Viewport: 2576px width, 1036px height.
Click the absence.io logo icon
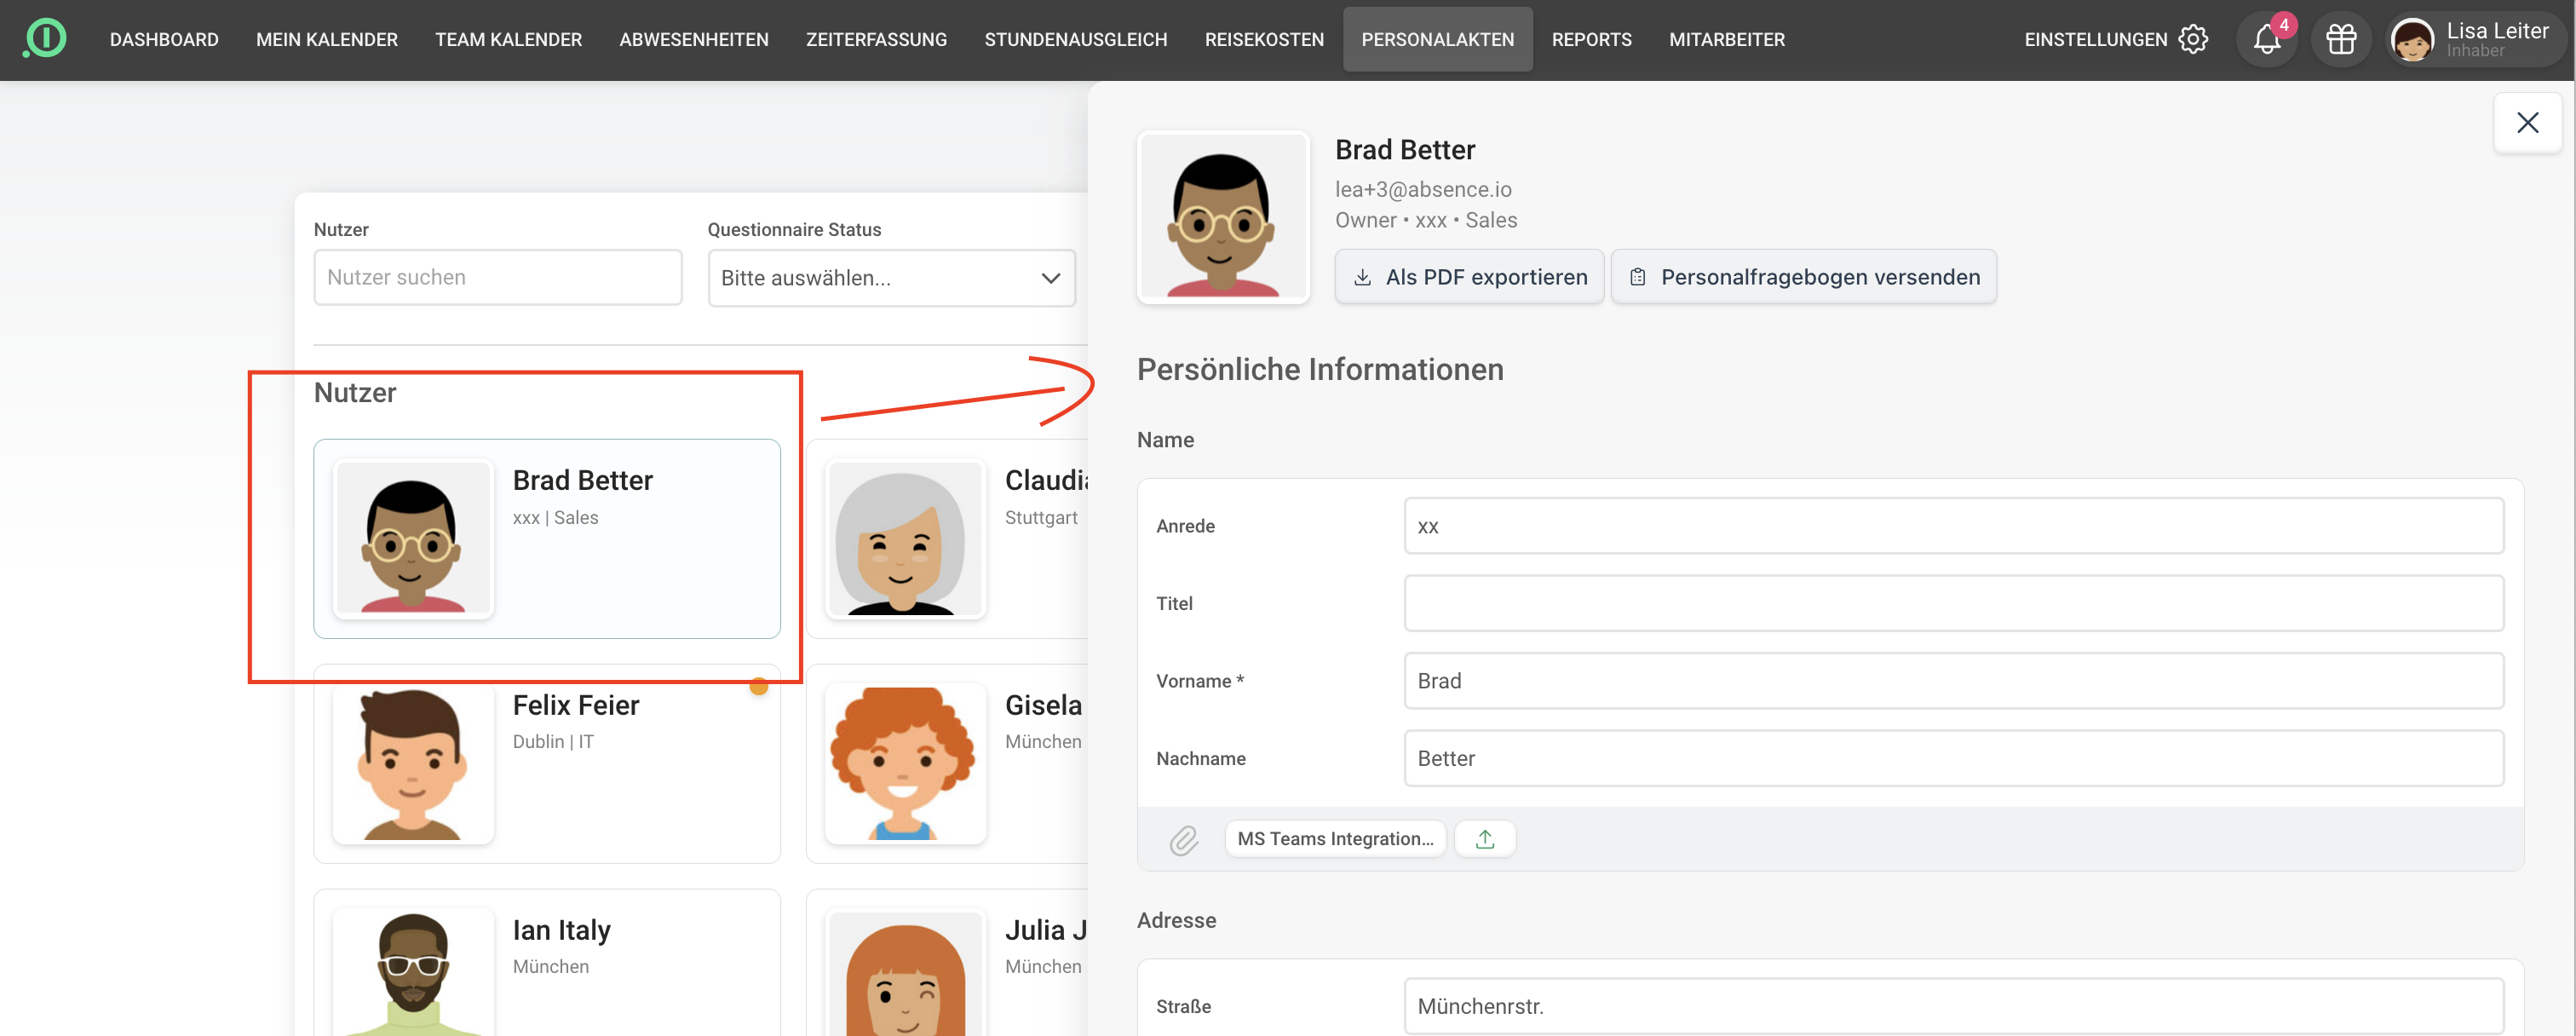click(44, 39)
